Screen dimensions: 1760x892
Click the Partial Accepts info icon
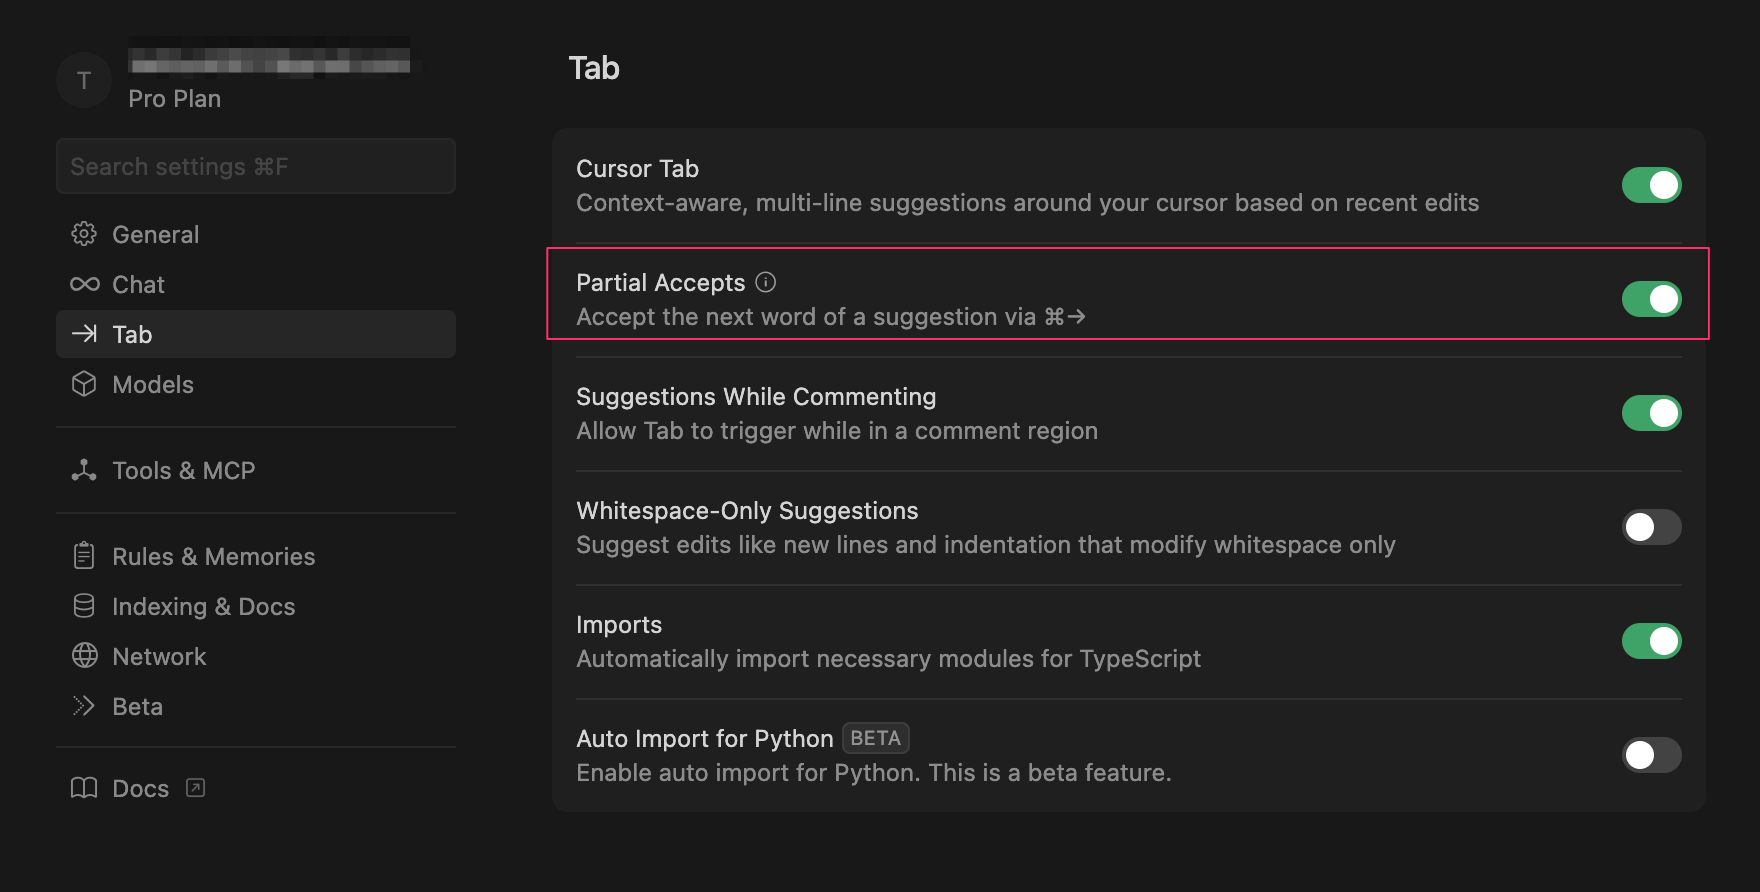click(766, 282)
